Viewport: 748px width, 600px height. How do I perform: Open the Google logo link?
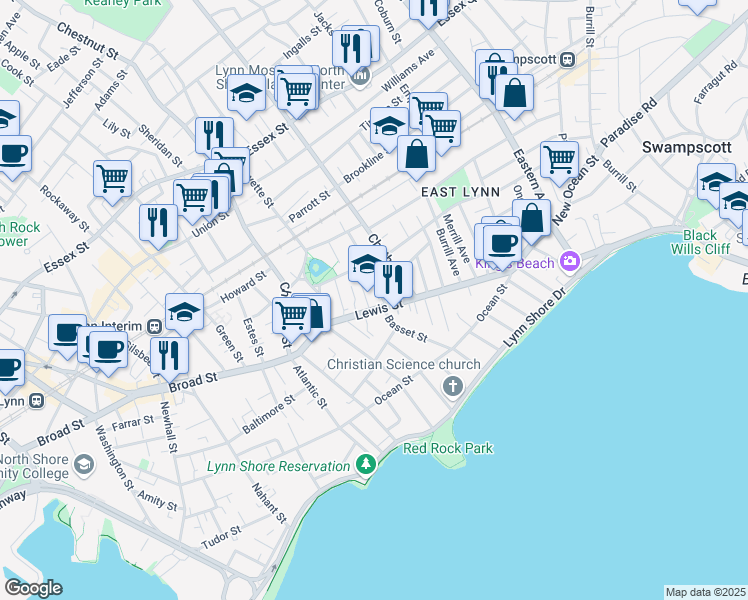pos(32,587)
